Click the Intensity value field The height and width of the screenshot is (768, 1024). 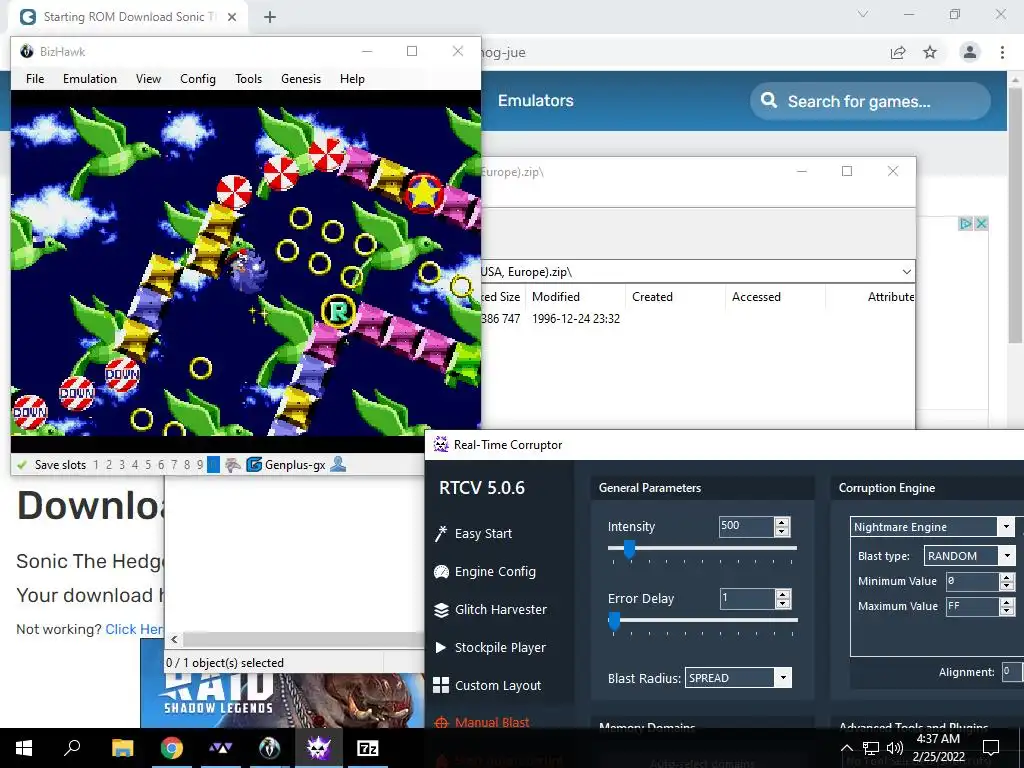[x=746, y=526]
